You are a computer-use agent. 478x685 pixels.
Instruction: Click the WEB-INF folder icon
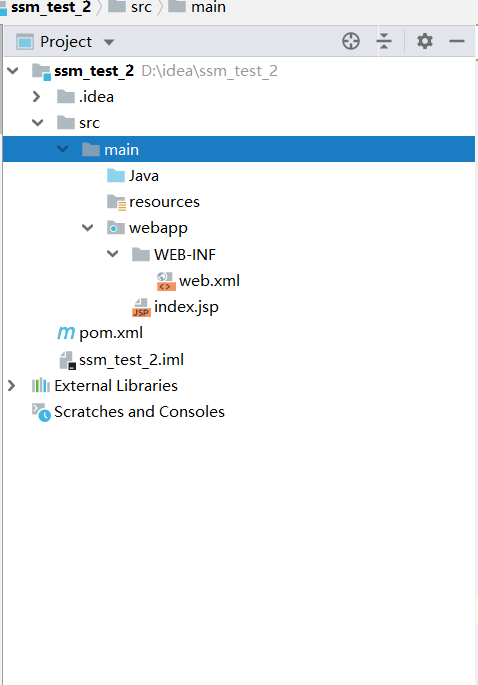[x=141, y=254]
